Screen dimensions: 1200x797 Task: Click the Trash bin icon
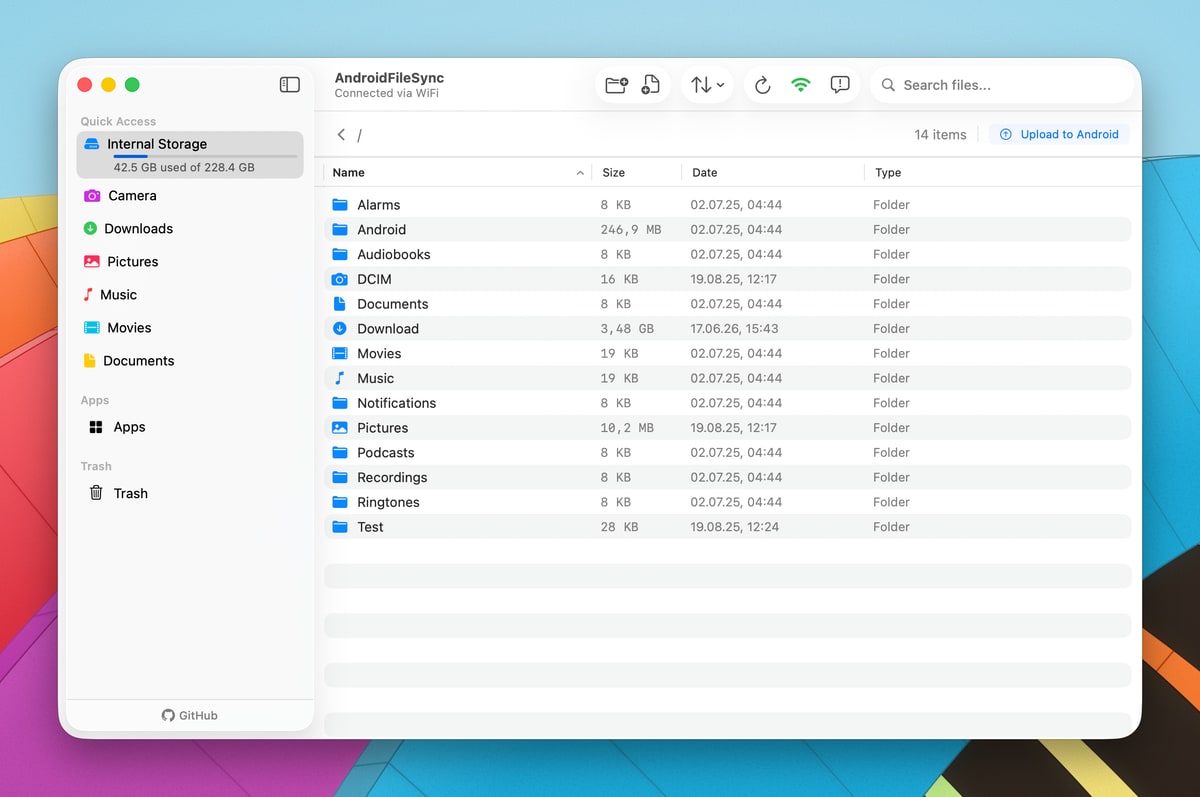click(x=96, y=493)
